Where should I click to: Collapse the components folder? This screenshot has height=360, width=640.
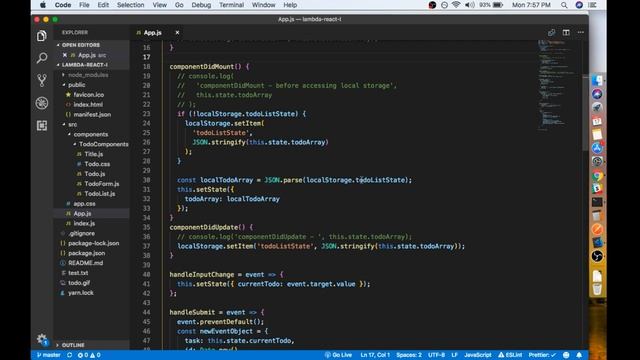pos(91,134)
